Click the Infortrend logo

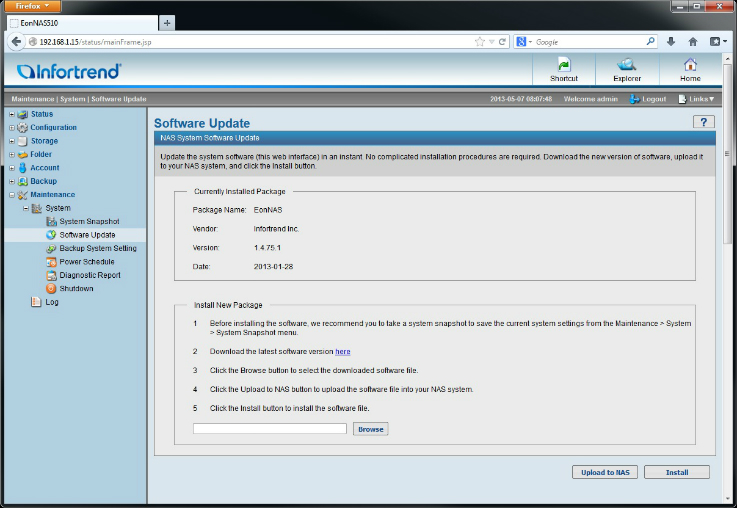69,71
